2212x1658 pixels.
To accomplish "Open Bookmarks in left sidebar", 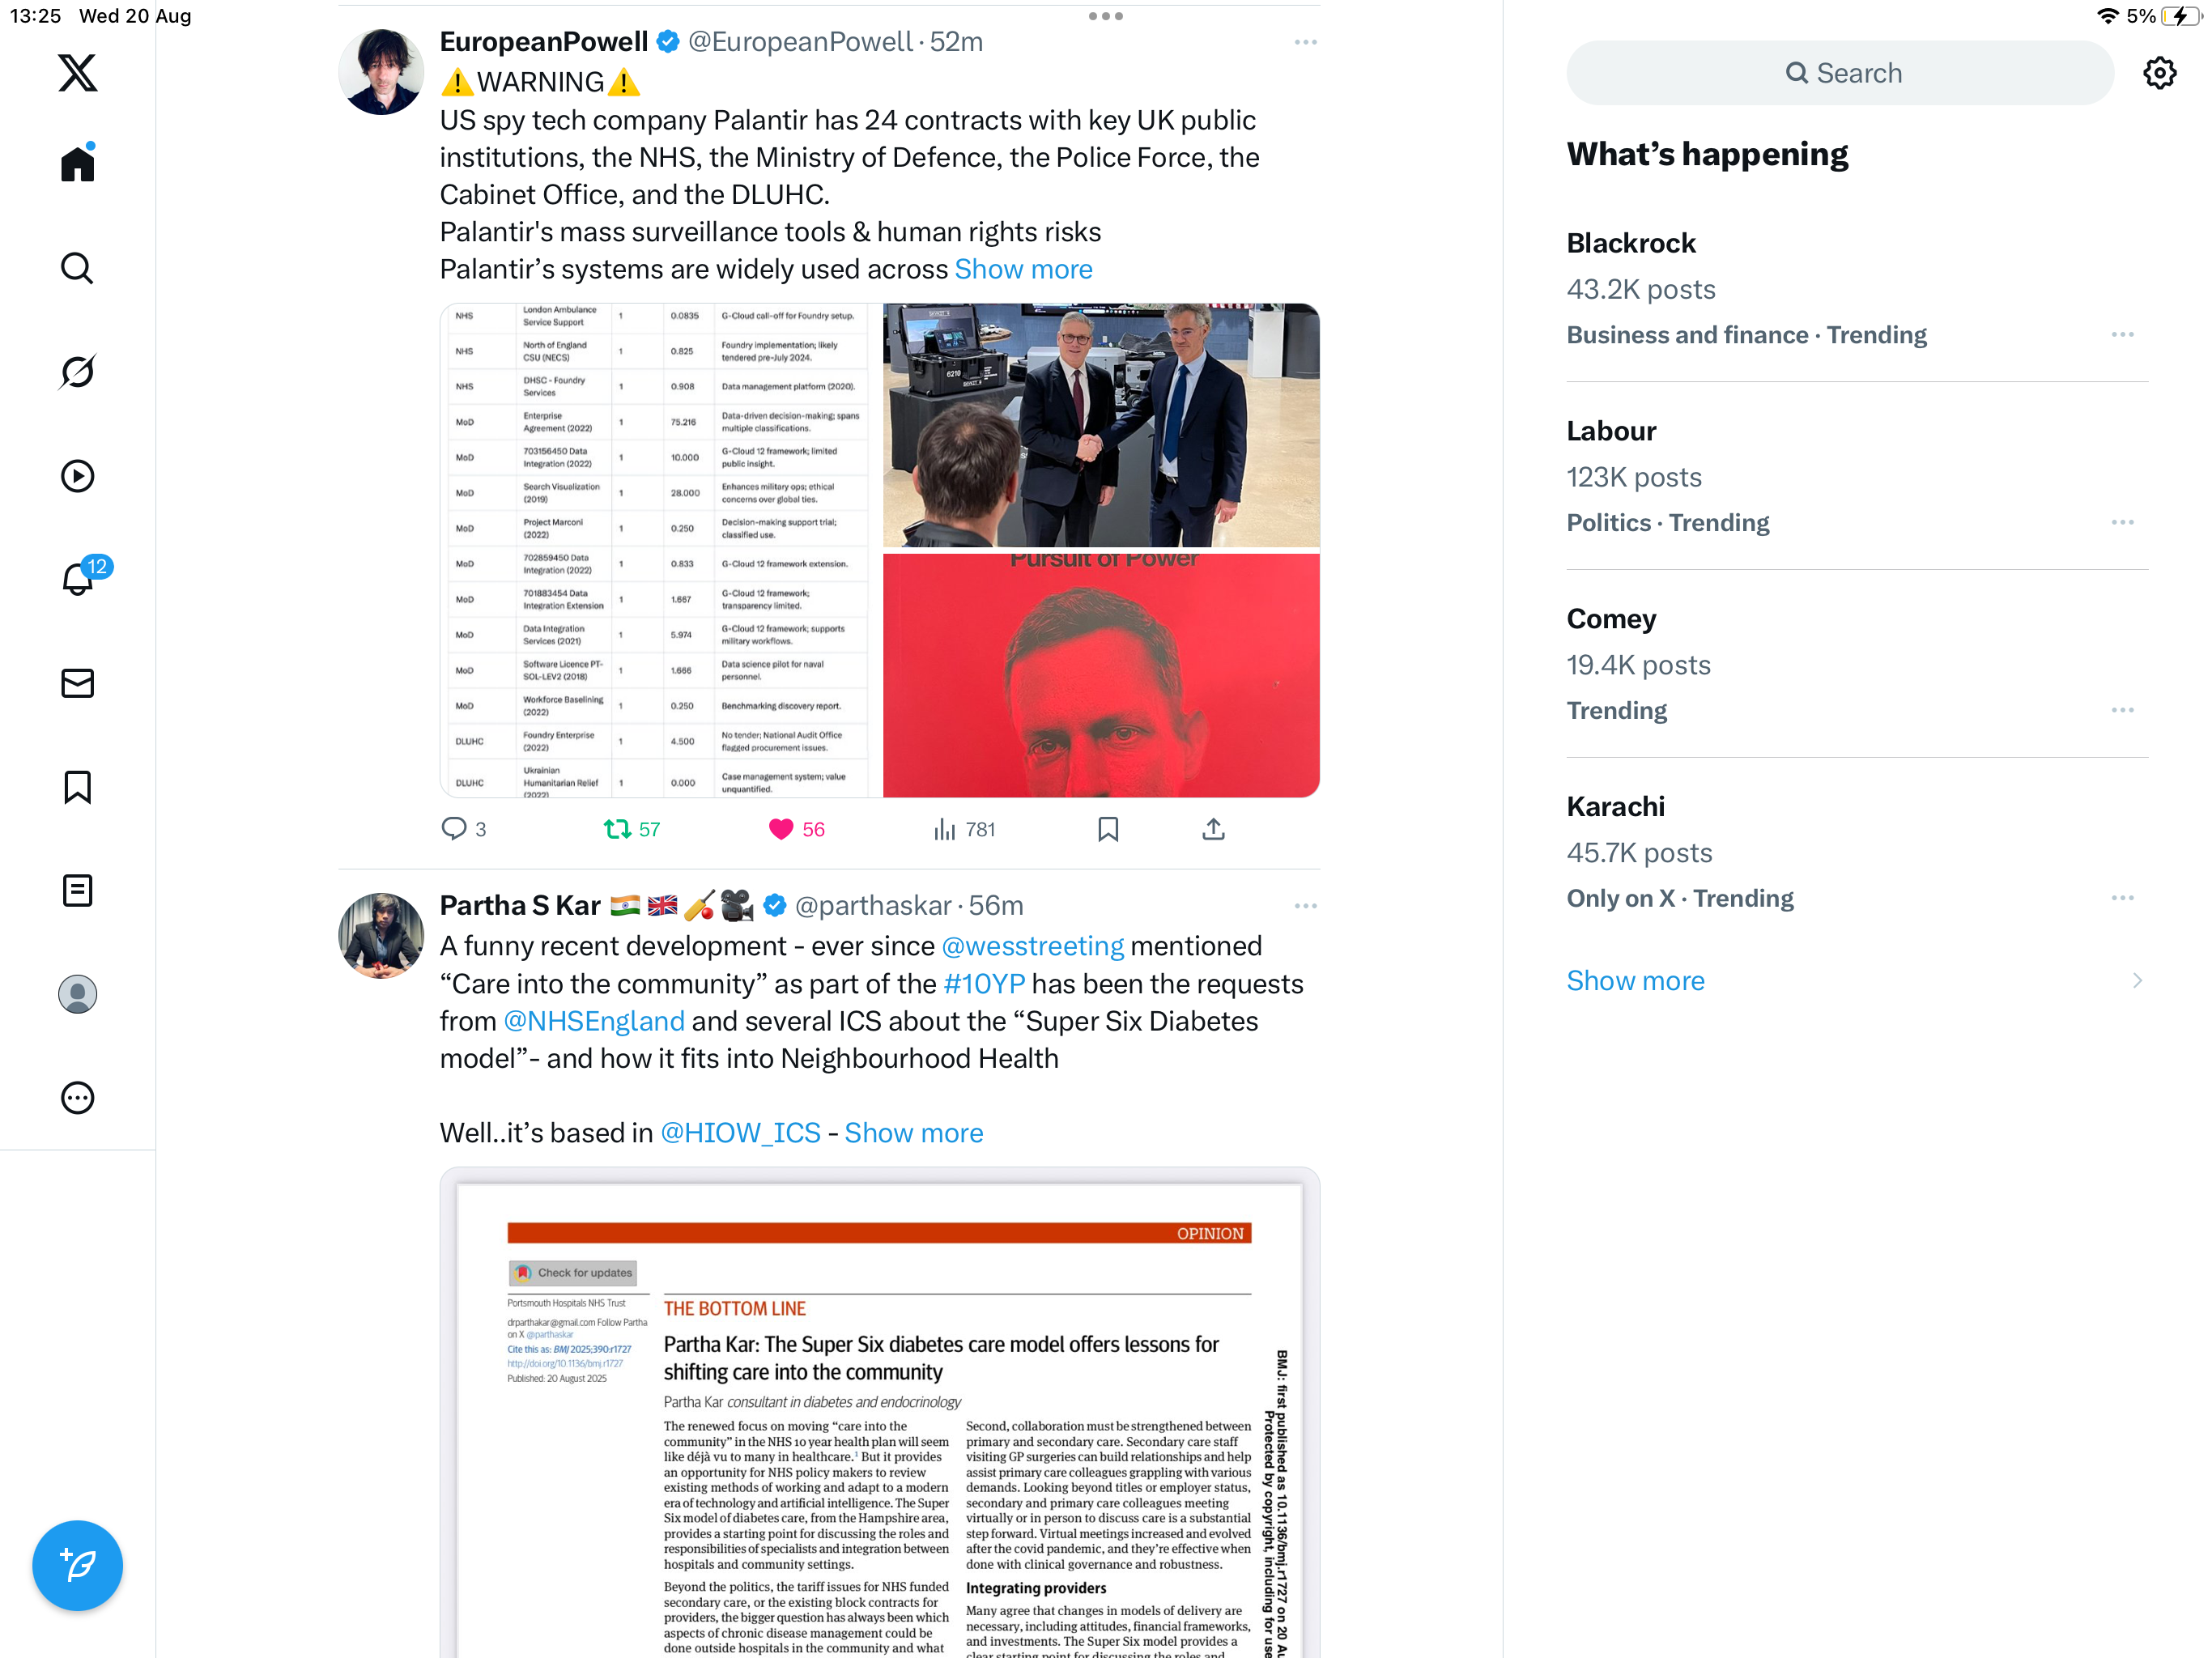I will click(x=77, y=787).
